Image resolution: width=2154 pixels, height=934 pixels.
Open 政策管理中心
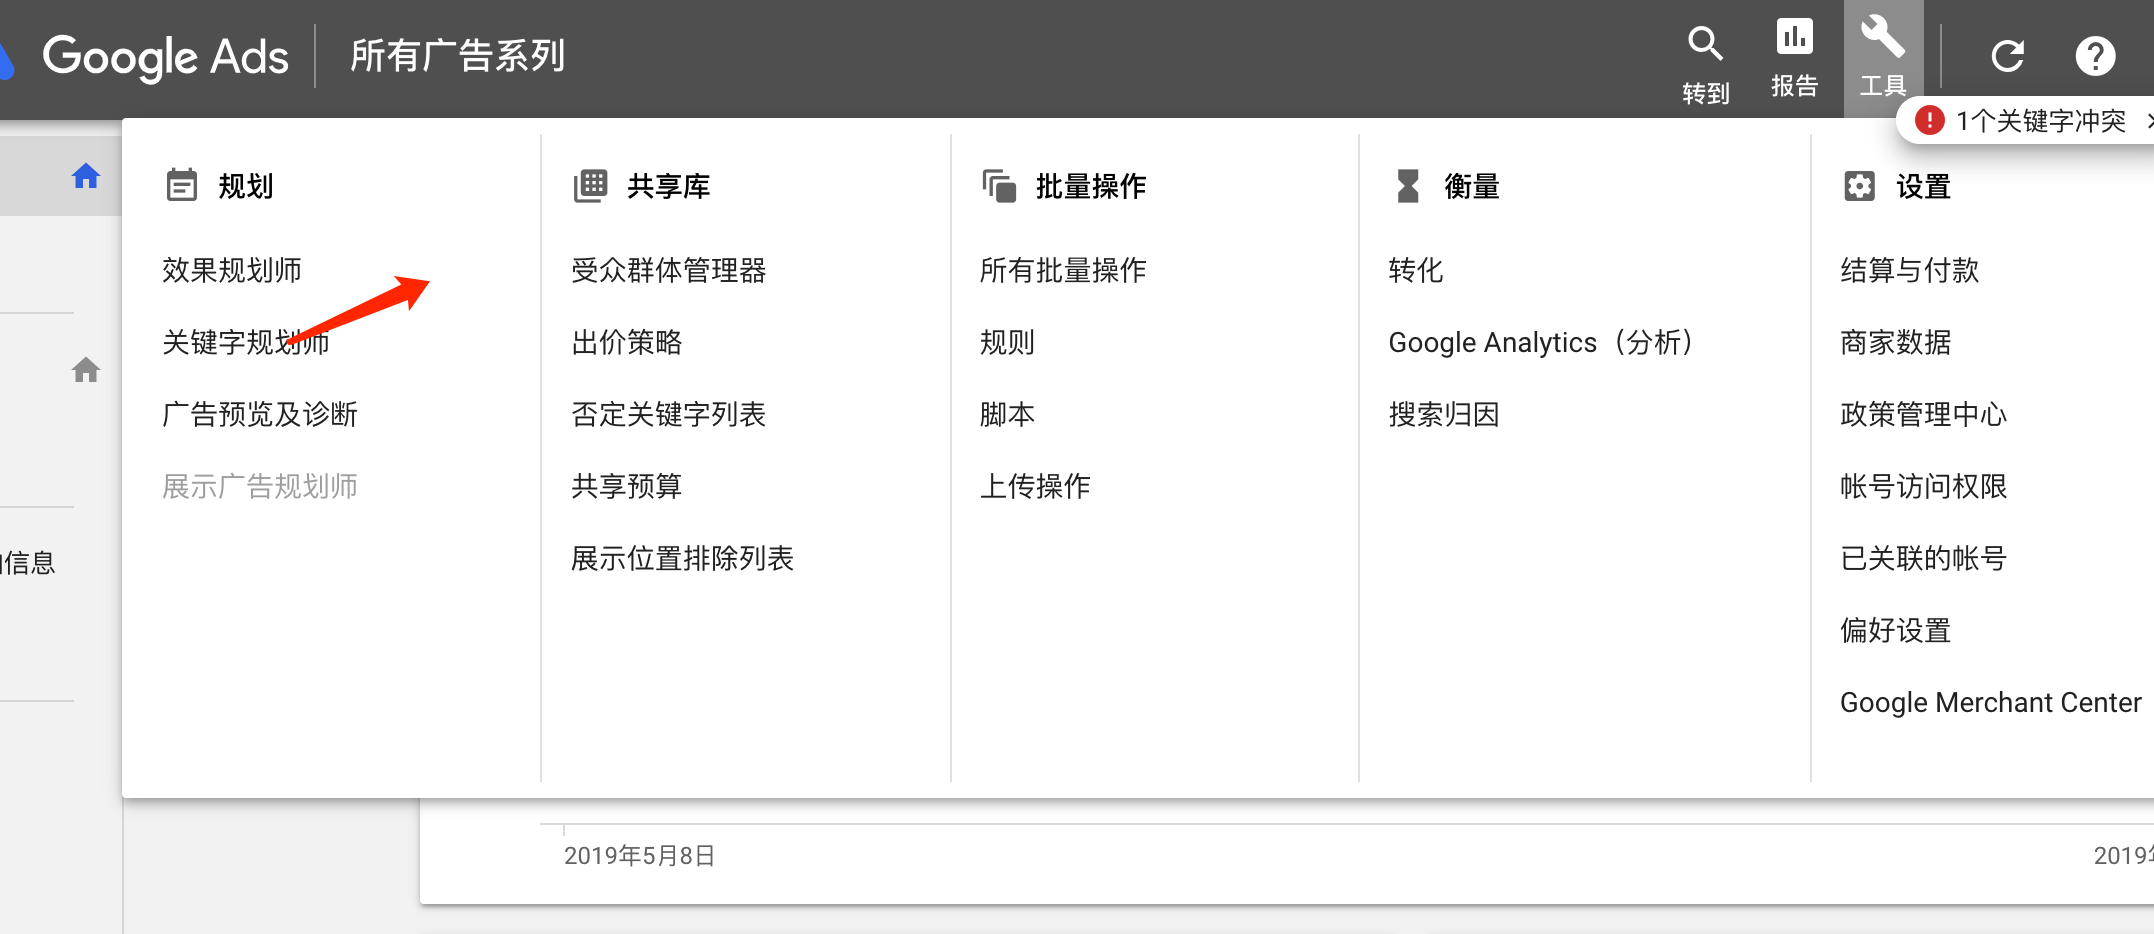pos(1924,414)
